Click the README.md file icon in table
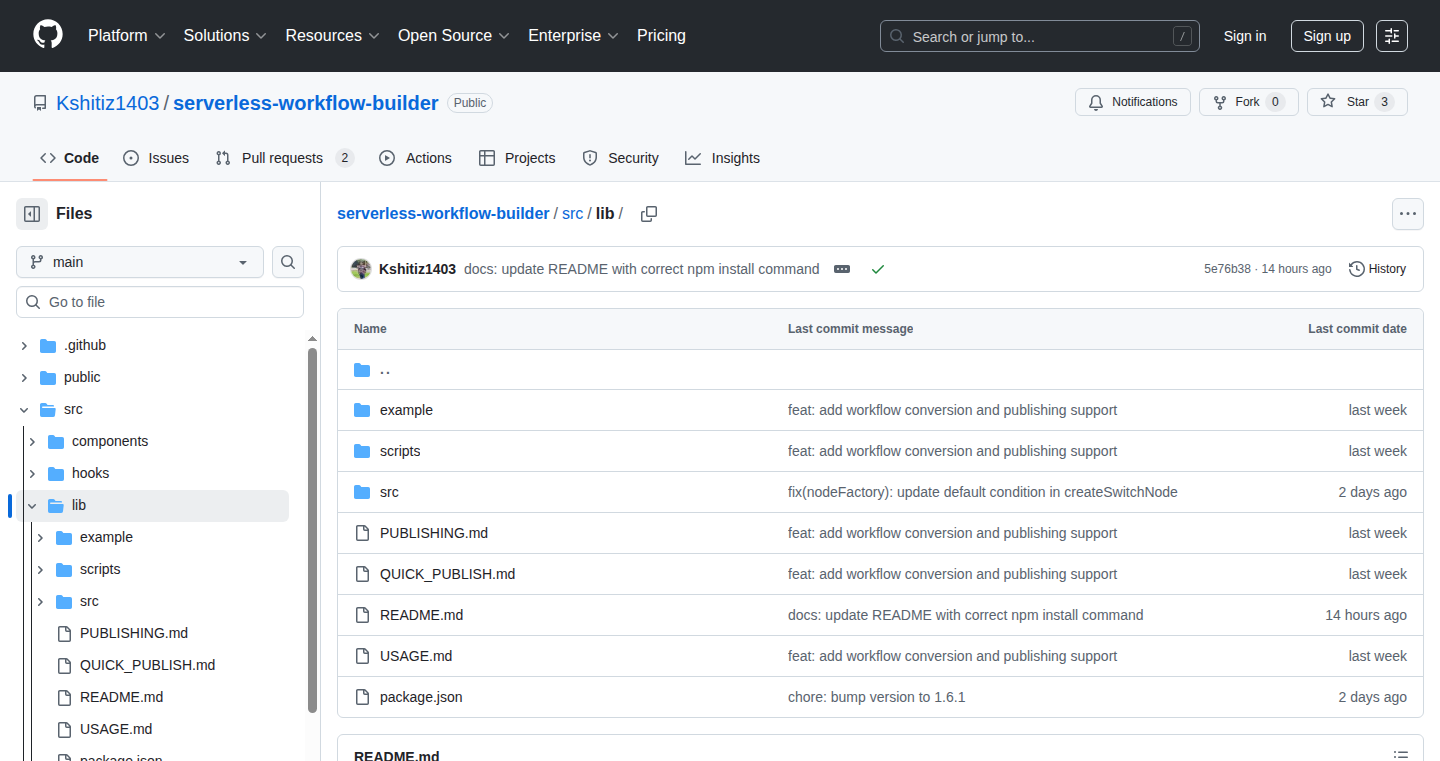 [x=362, y=615]
